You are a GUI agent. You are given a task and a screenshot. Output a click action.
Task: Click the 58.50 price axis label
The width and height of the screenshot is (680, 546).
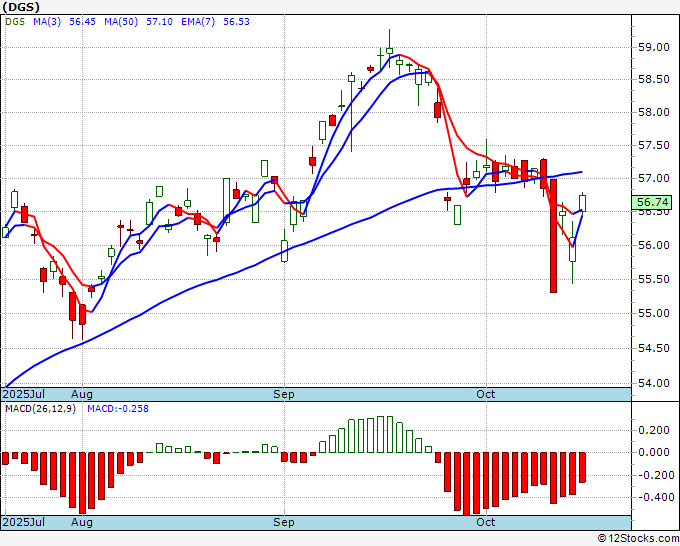point(654,80)
